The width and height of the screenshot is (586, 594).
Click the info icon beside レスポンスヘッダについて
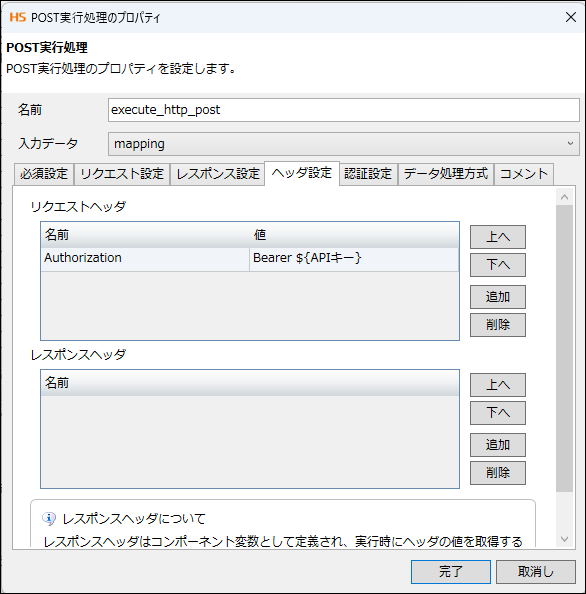(x=49, y=518)
